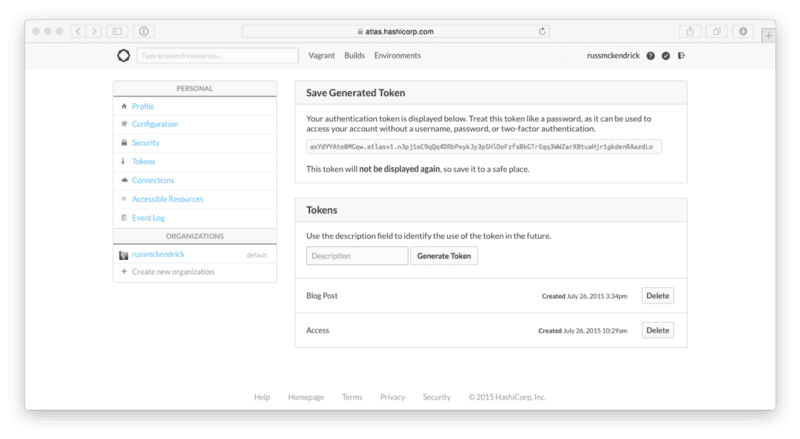Open the Security link in sidebar
Screen dimensions: 800x439
tap(146, 143)
